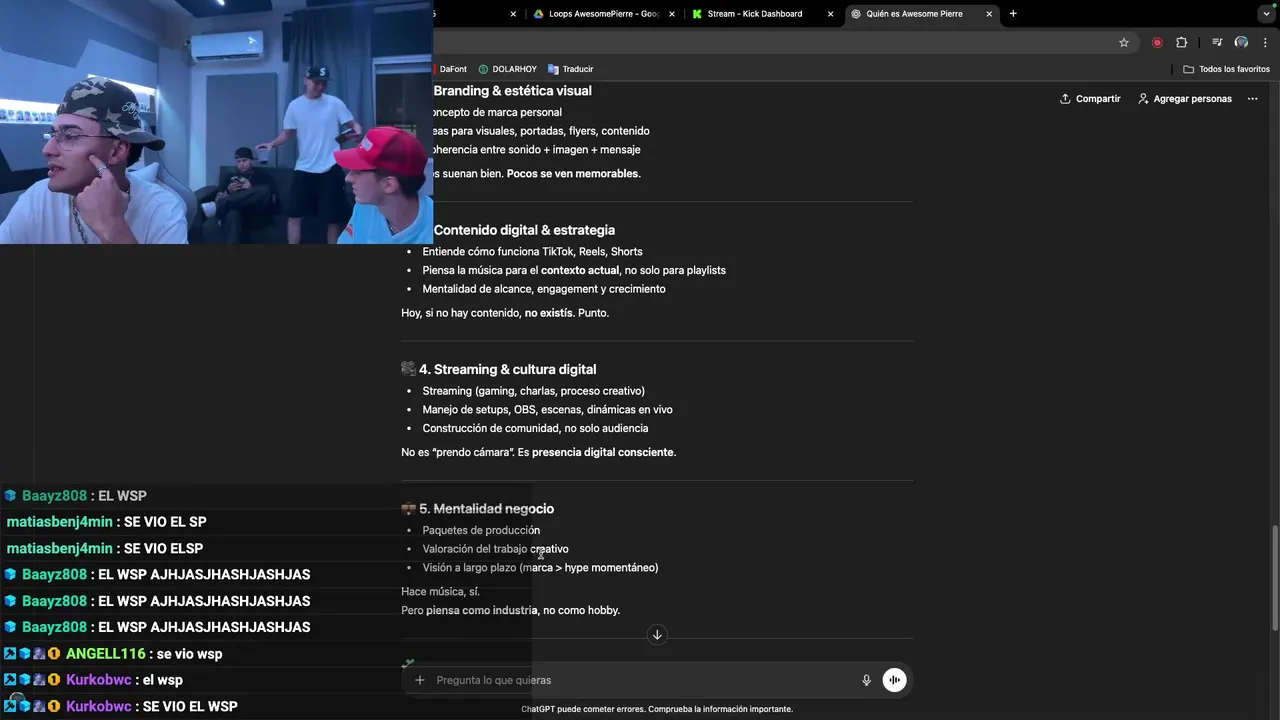Click the Compartir share button
The image size is (1280, 720).
coord(1090,99)
